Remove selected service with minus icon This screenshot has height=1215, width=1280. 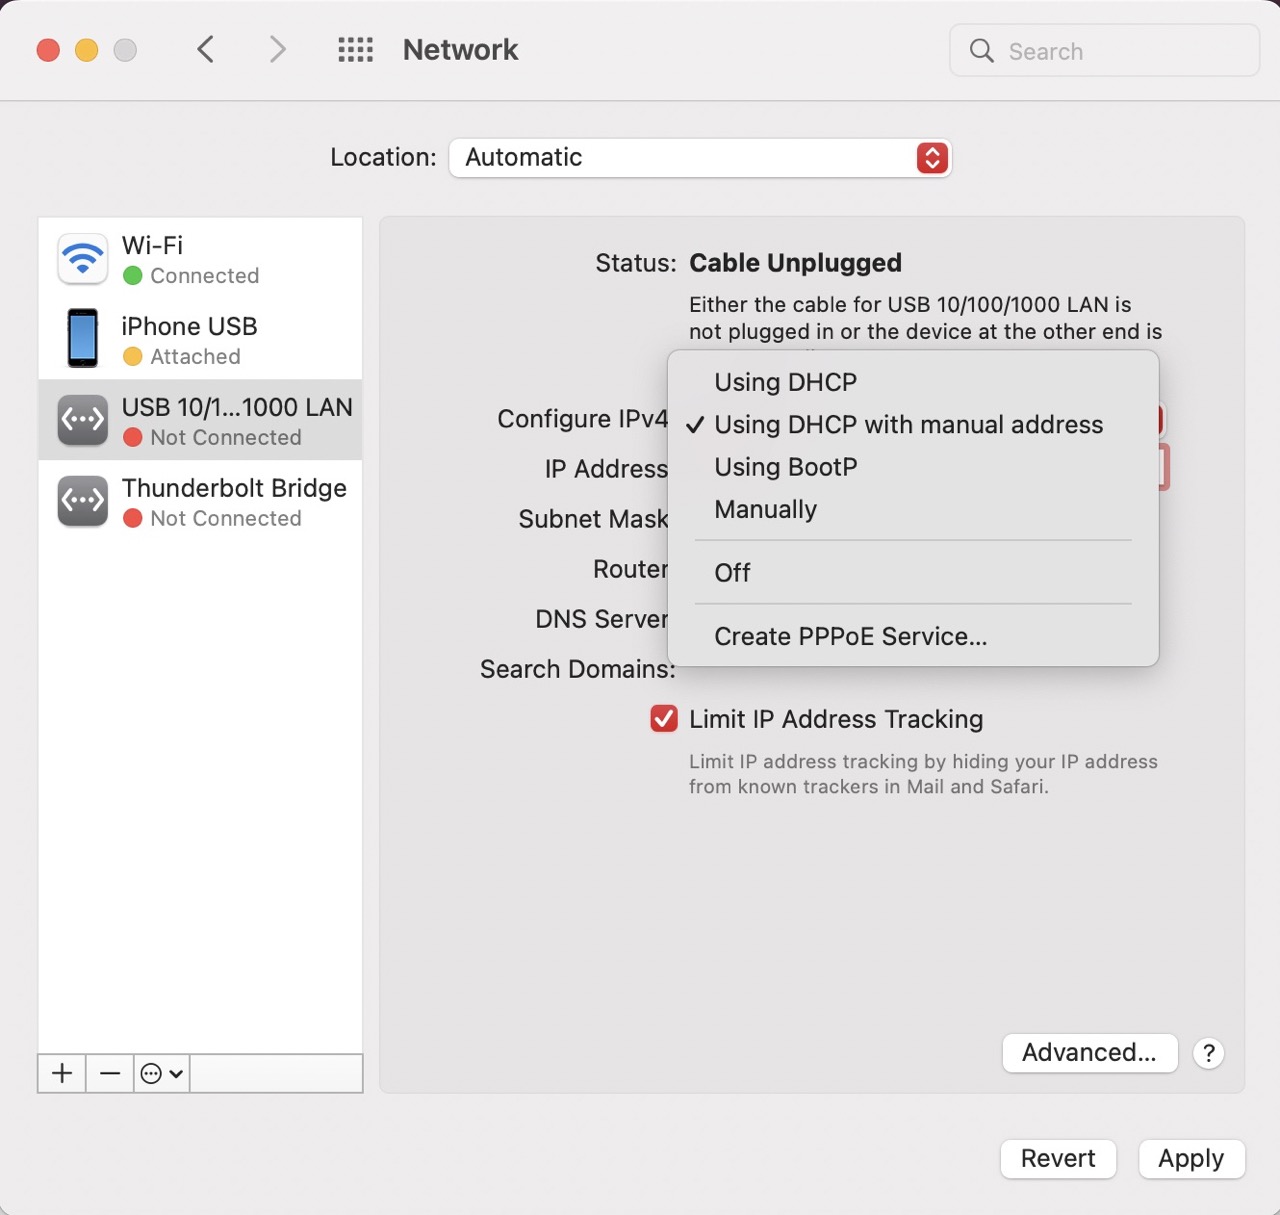coord(109,1073)
